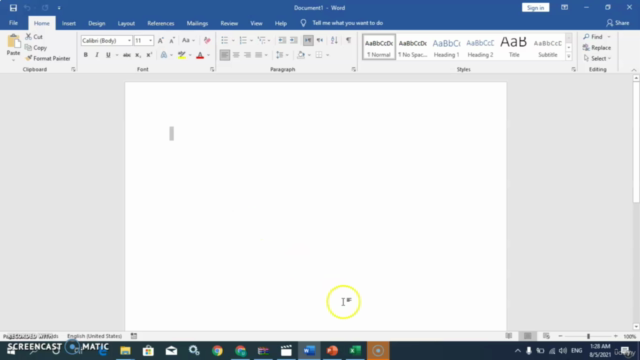Click the Cut scissors button
This screenshot has height=360, width=640.
(34, 37)
